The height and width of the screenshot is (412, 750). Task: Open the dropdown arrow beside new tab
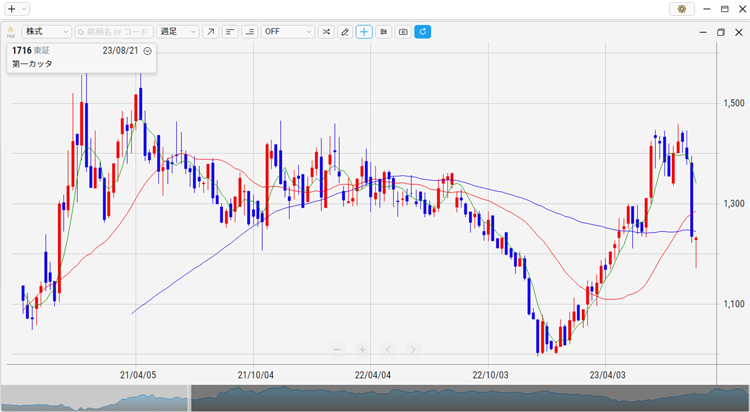24,9
